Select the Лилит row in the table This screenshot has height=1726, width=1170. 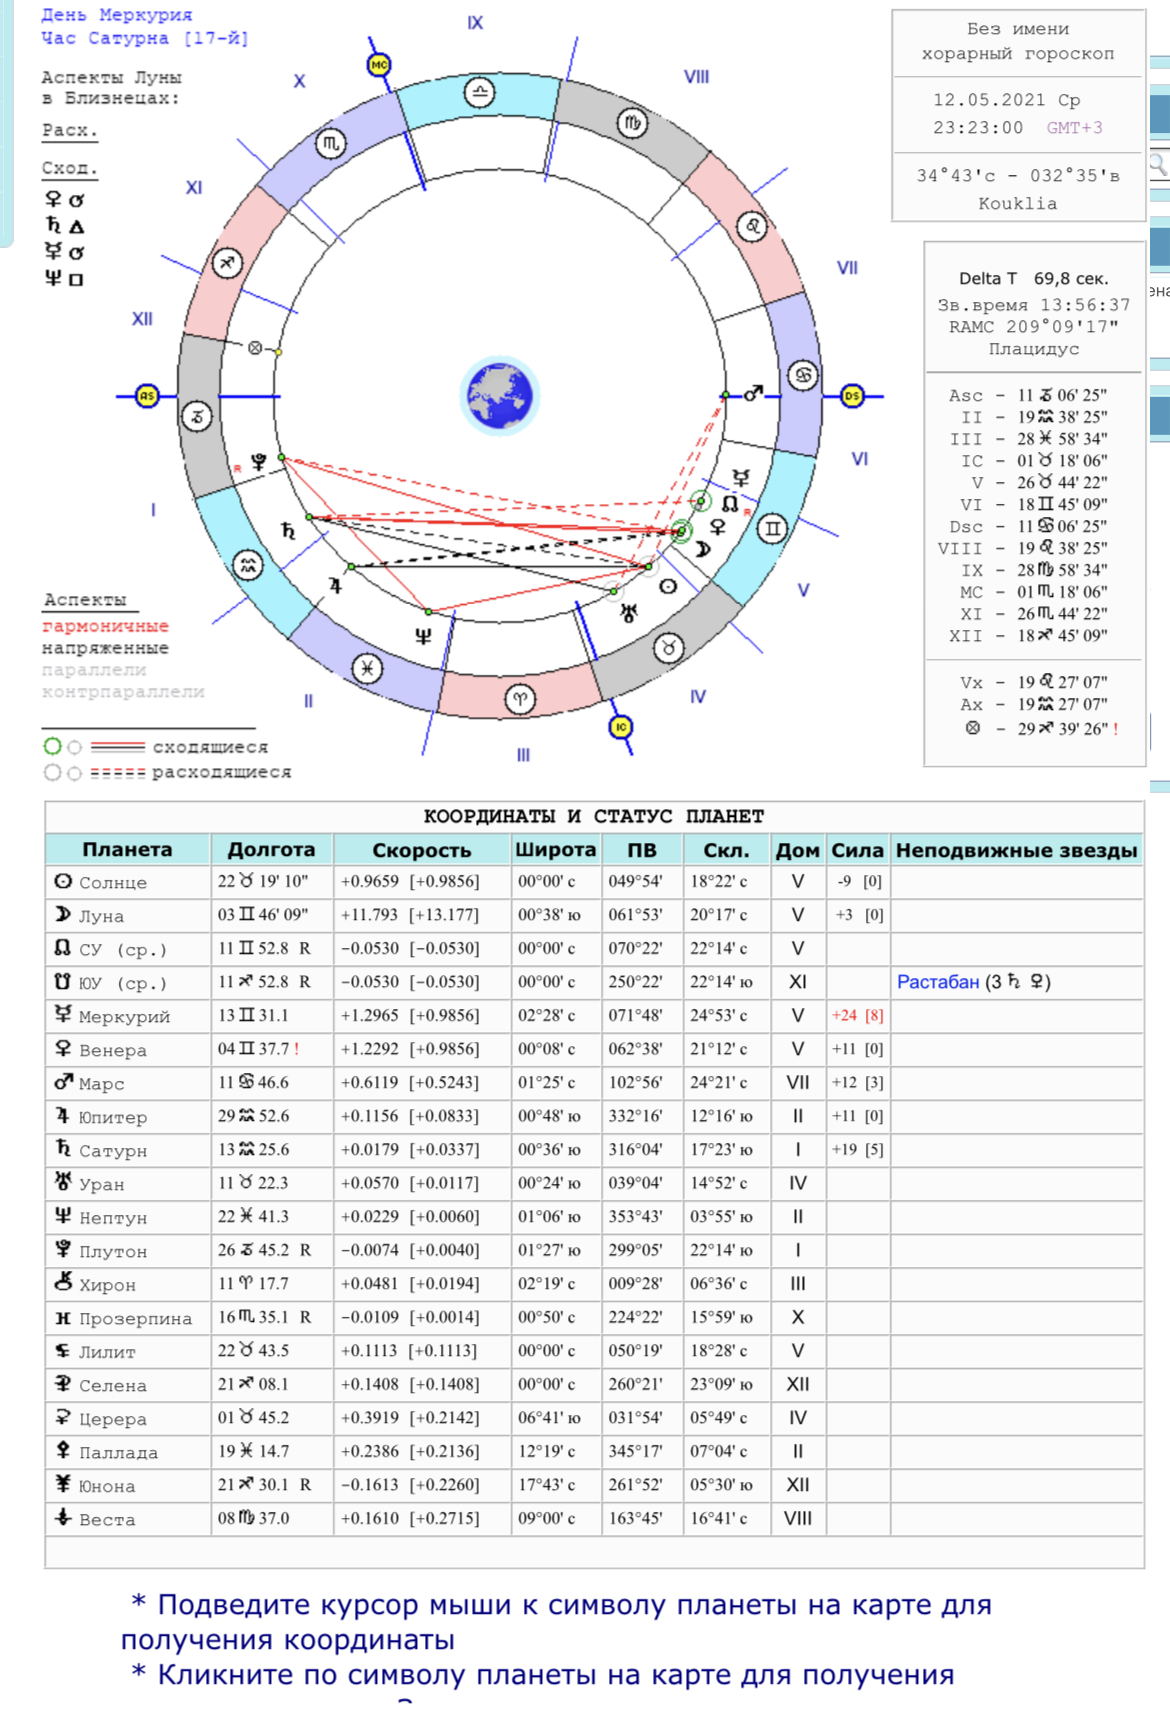coord(594,1351)
